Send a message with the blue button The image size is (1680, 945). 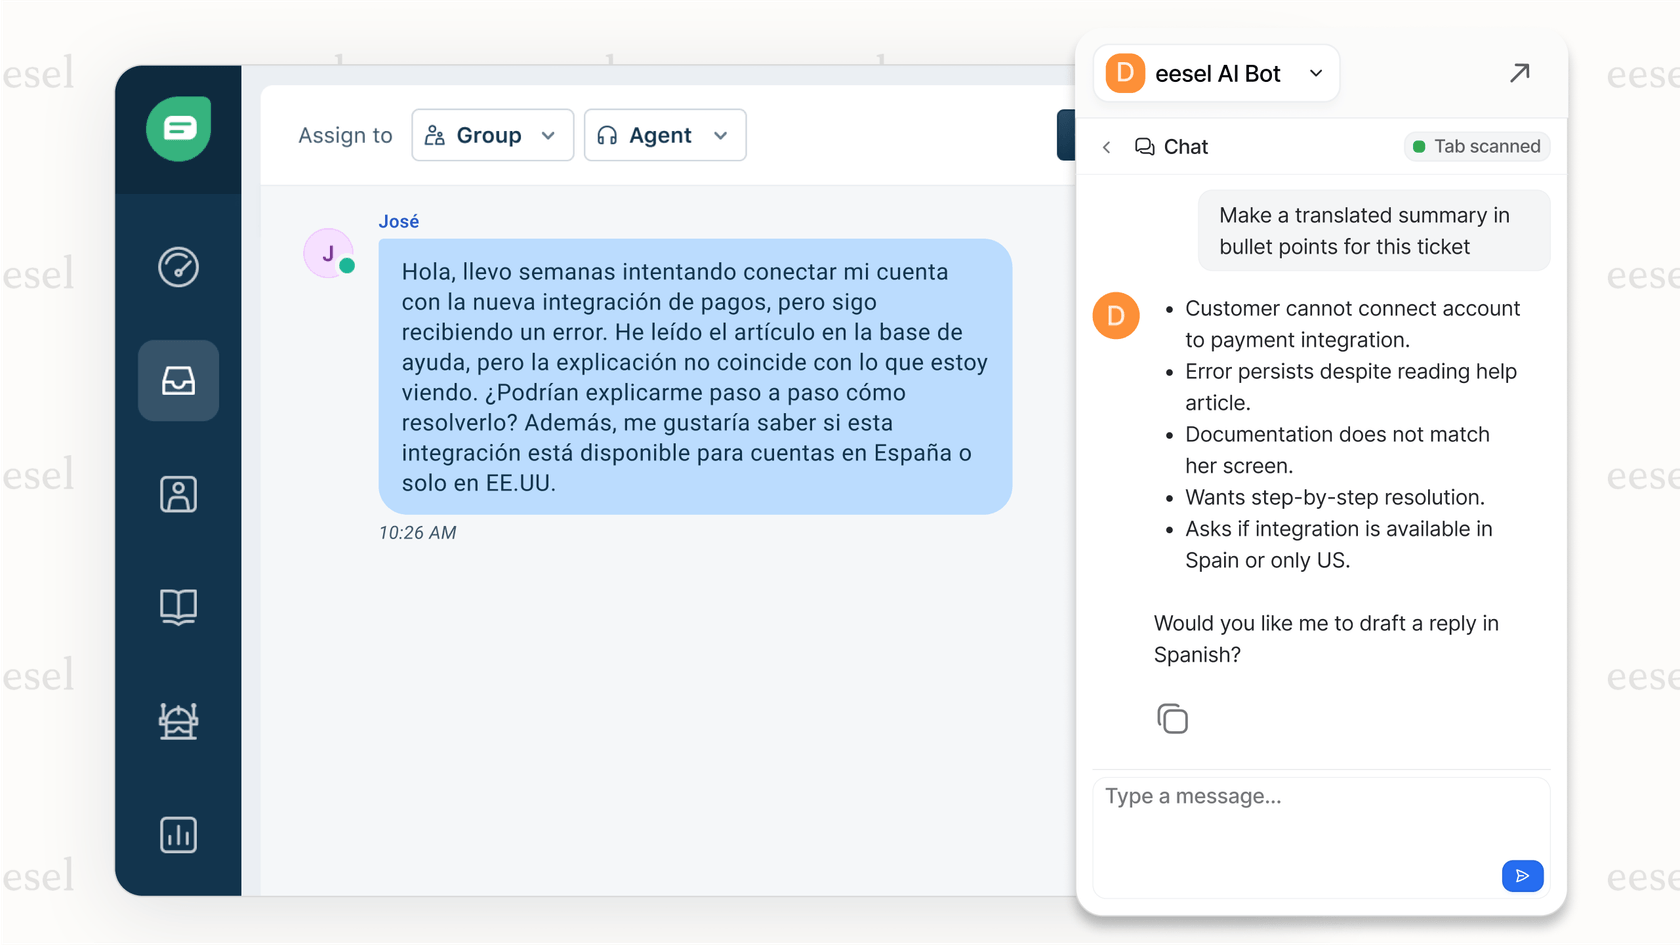[x=1522, y=876]
